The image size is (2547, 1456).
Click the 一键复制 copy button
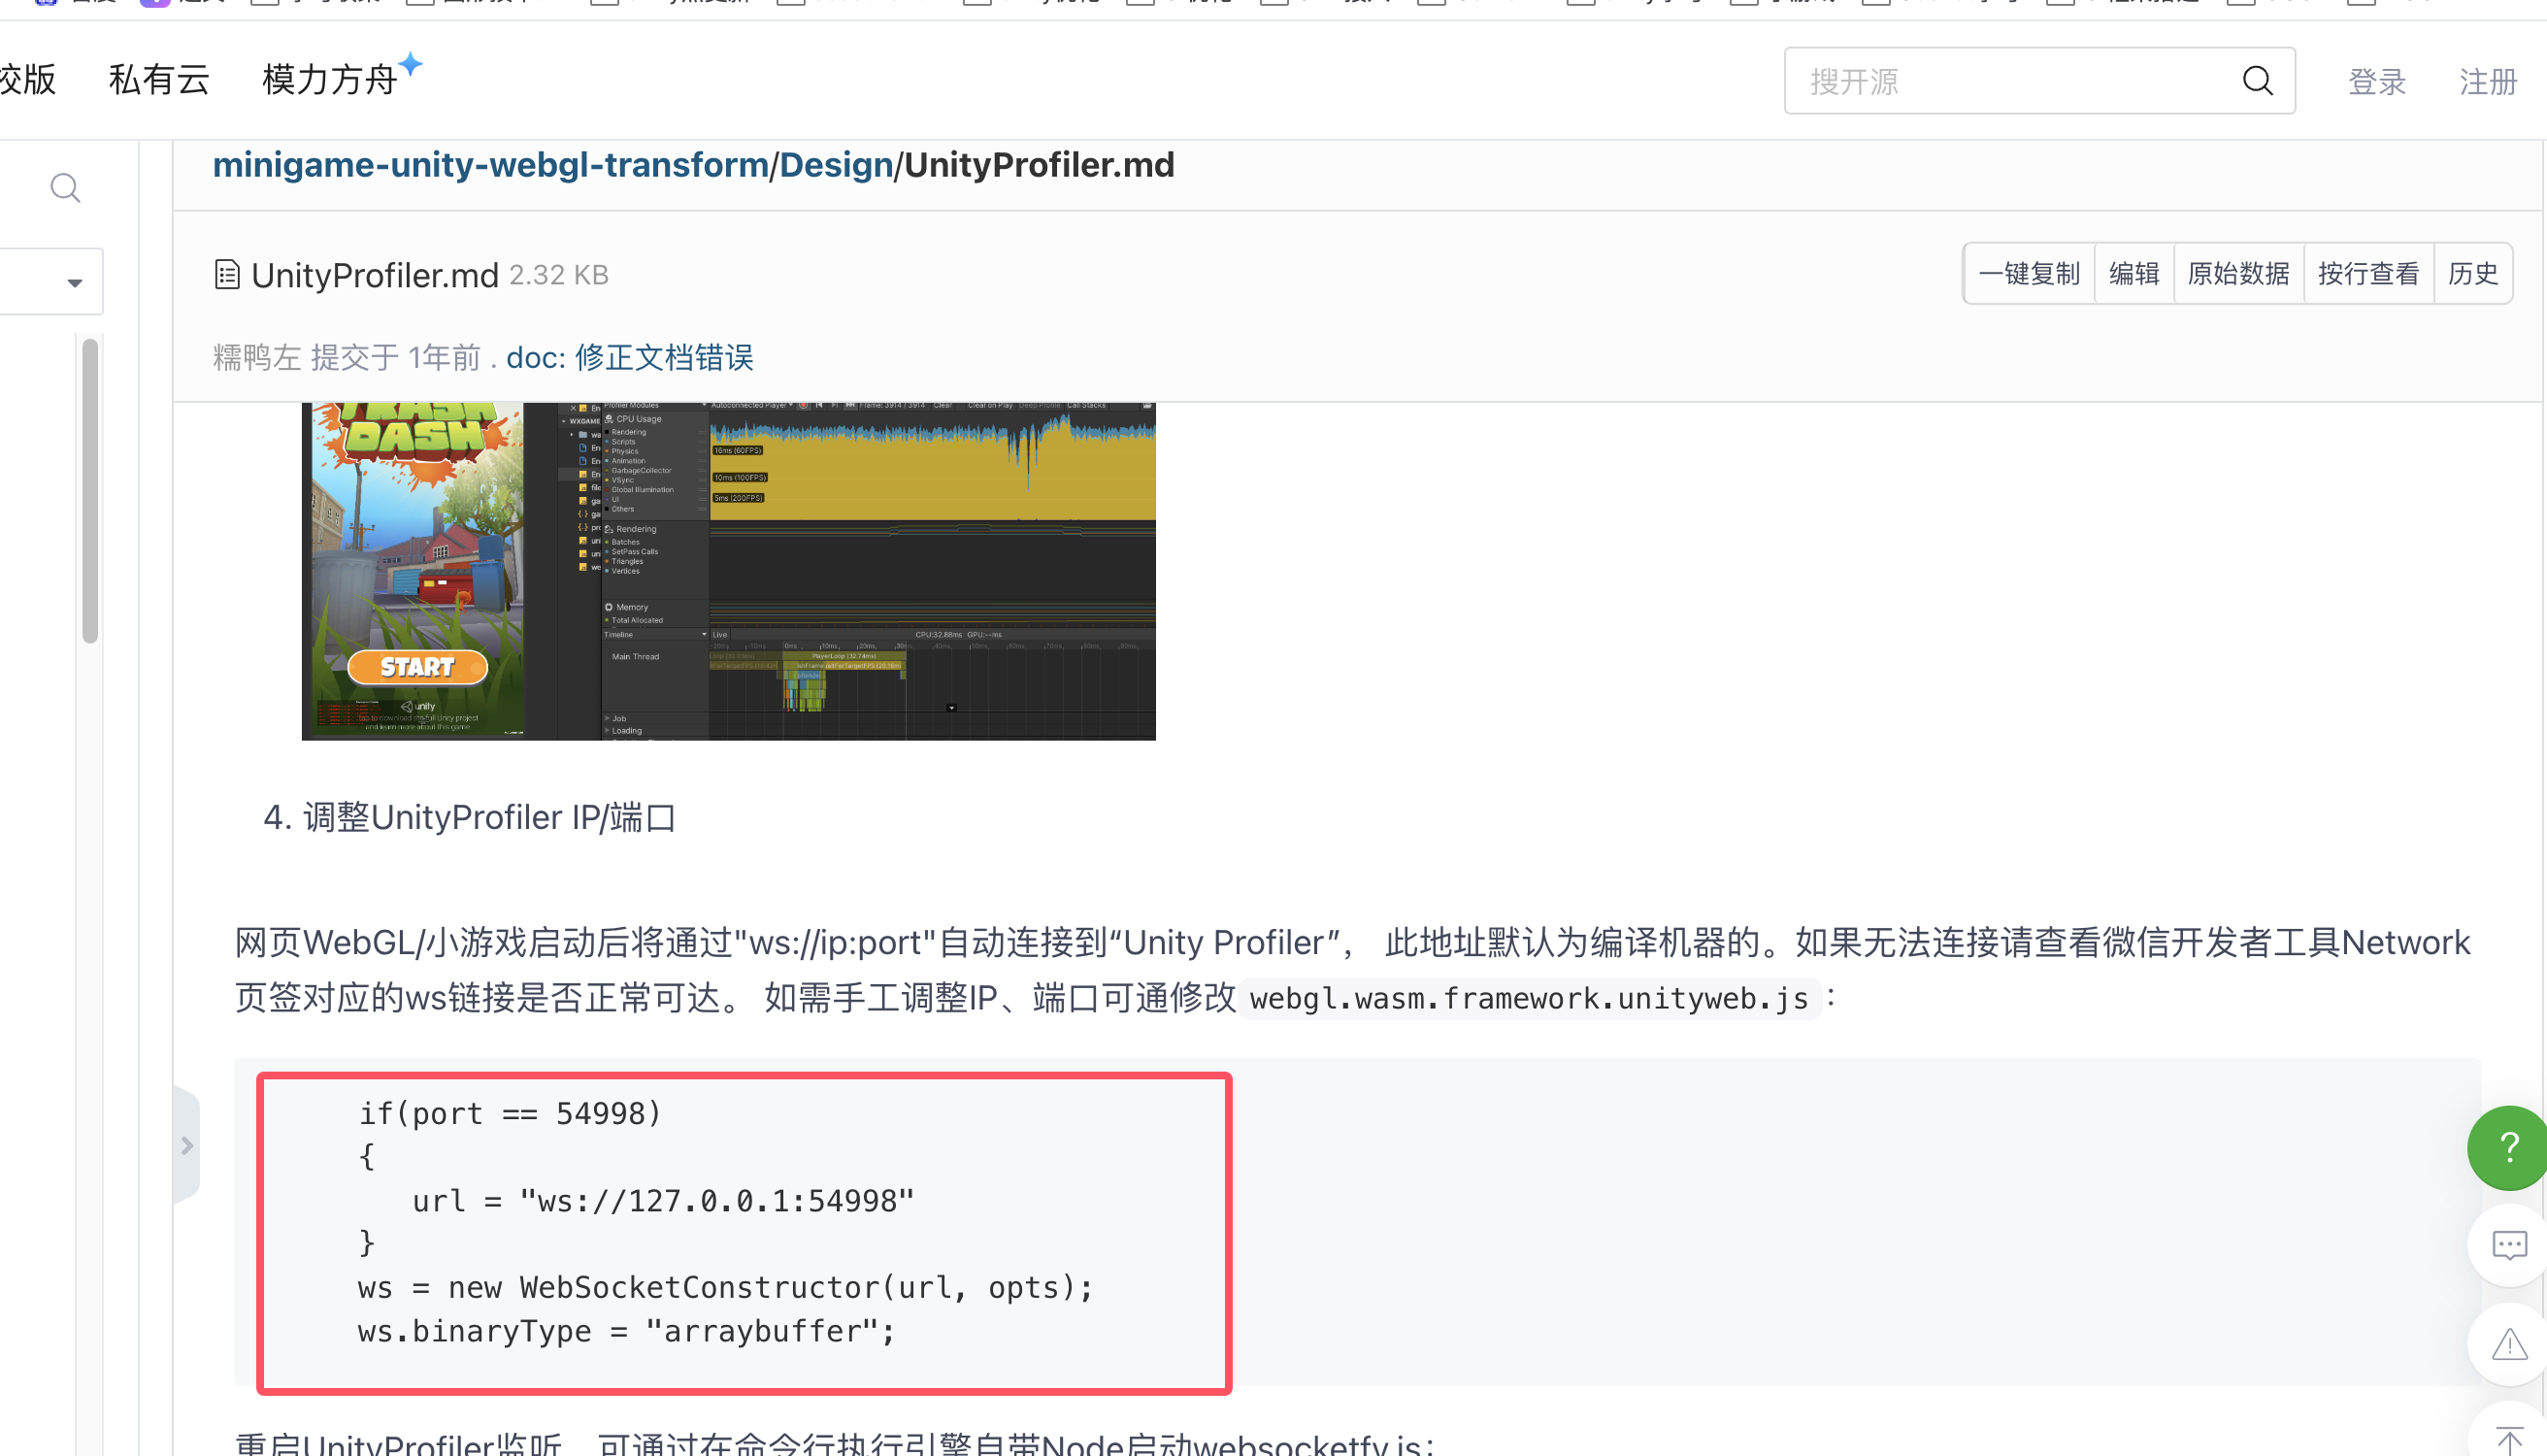[2028, 273]
